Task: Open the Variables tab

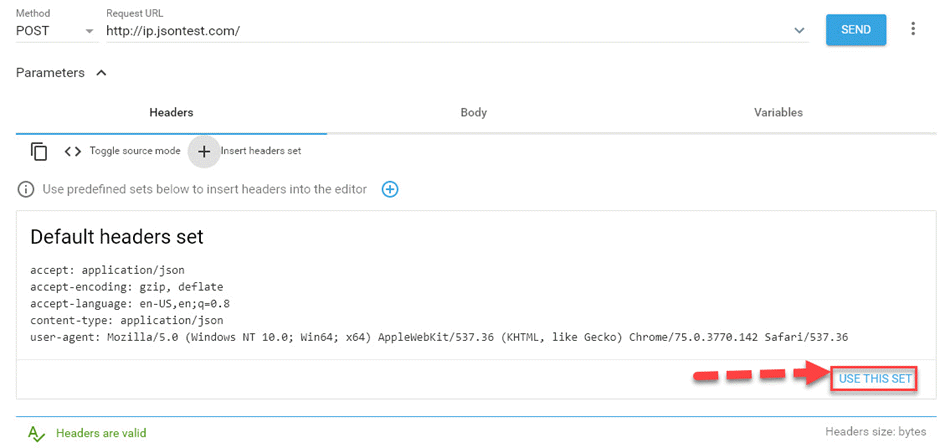Action: point(778,113)
